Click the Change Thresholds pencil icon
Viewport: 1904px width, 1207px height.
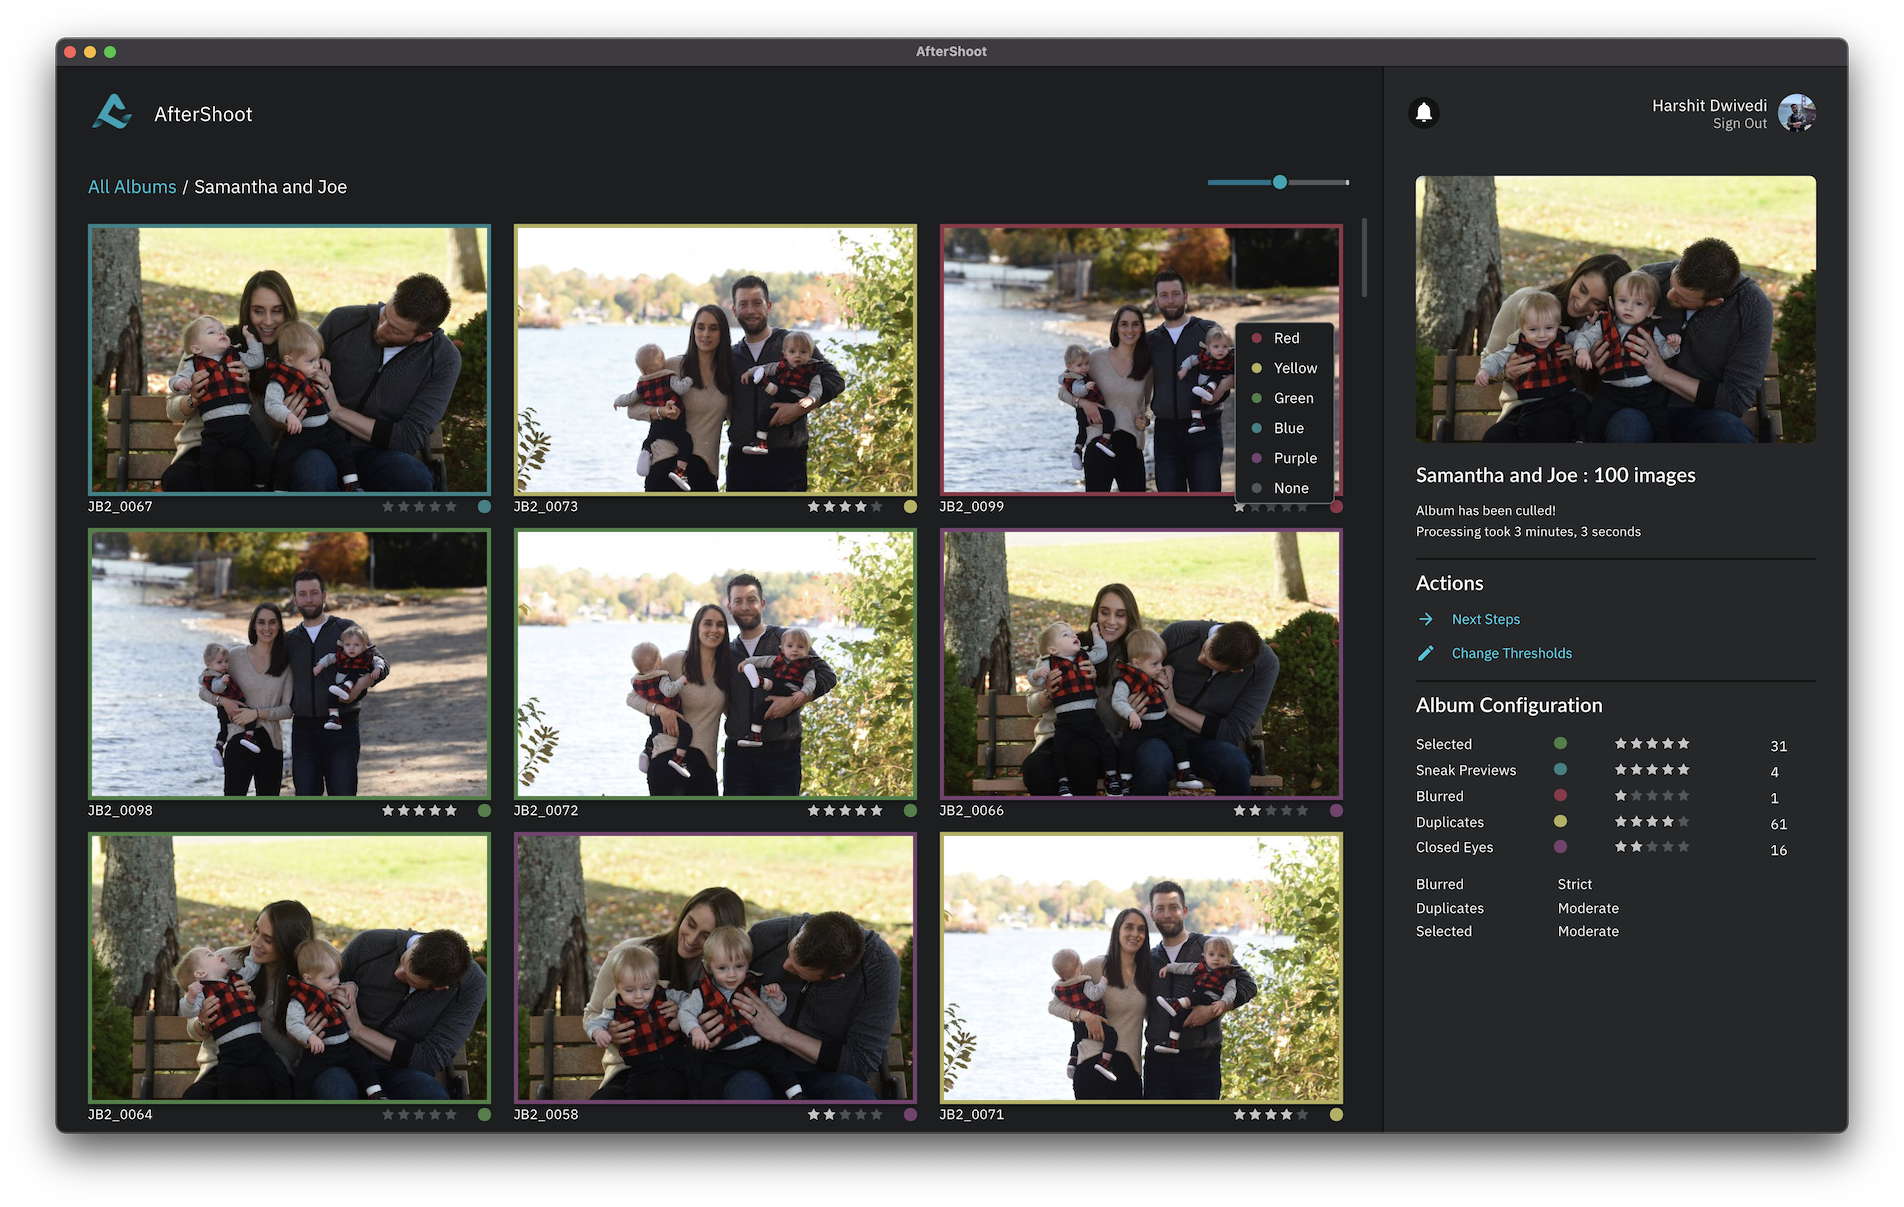click(1426, 654)
